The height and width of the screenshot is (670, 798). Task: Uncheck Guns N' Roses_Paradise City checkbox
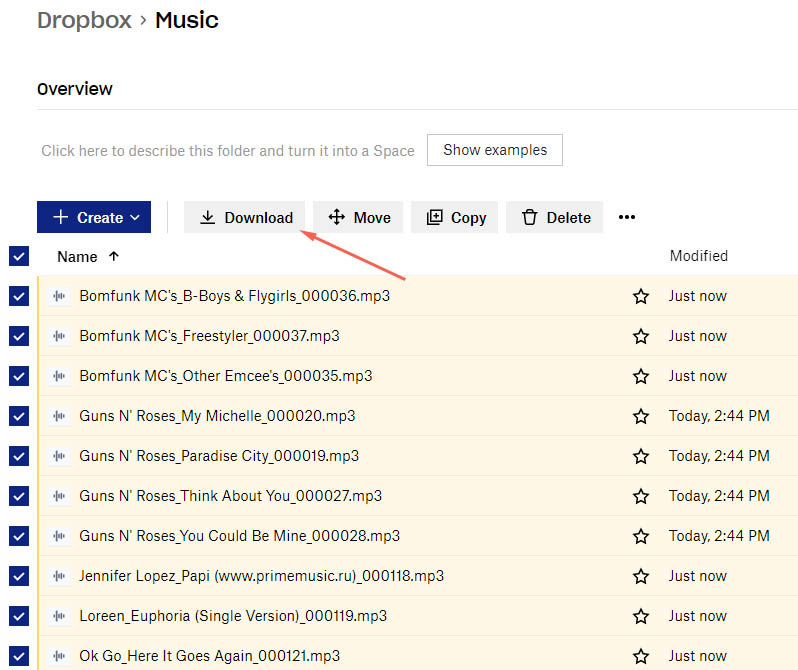click(19, 456)
